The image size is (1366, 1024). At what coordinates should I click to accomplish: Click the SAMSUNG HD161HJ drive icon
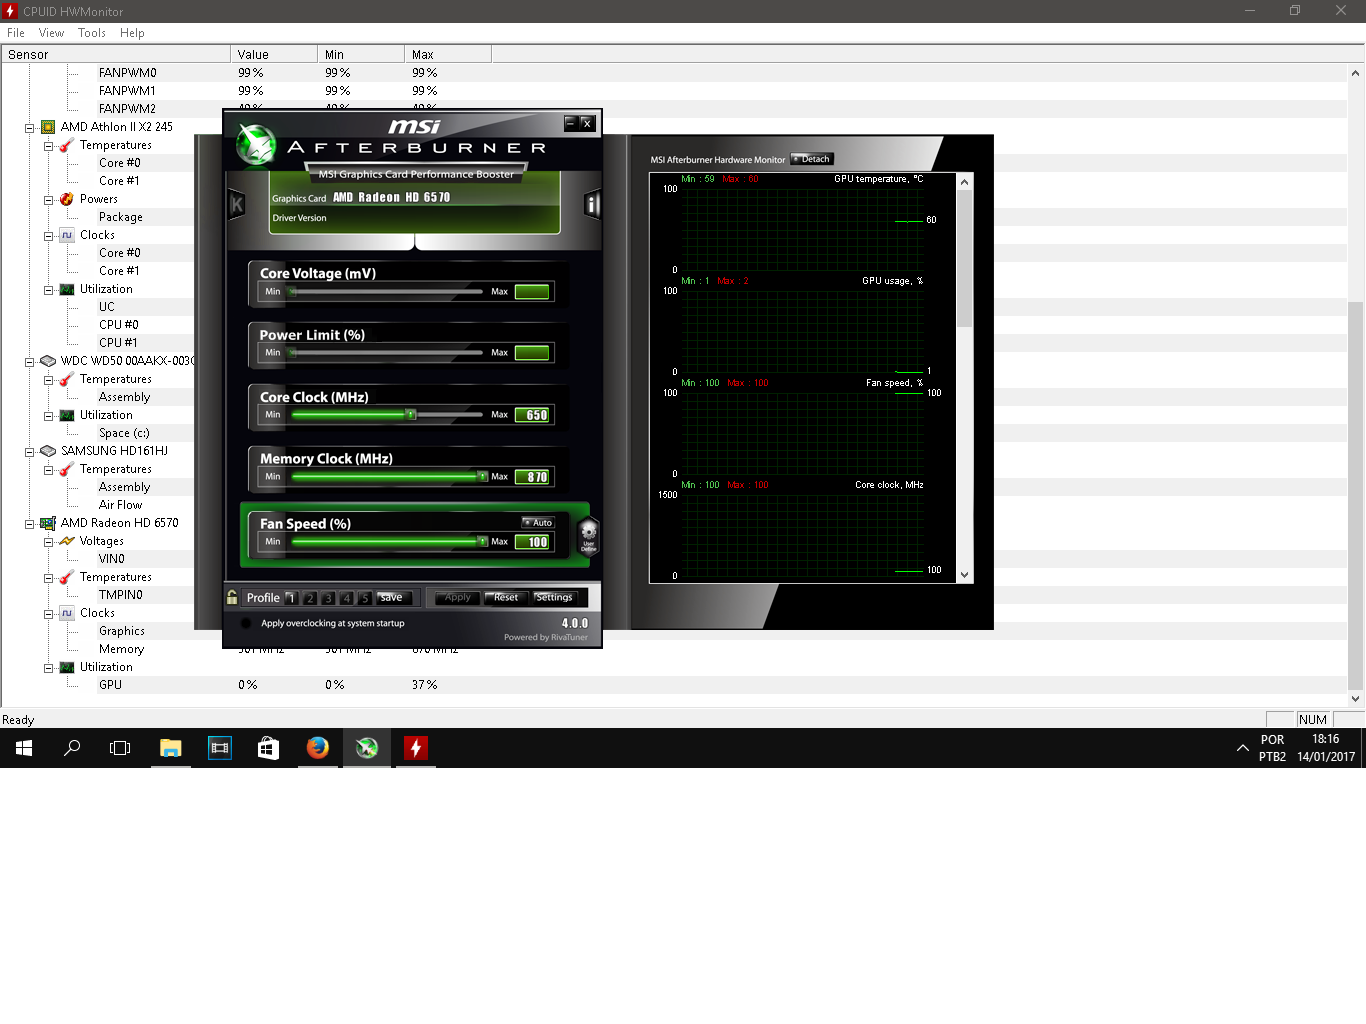tap(48, 451)
